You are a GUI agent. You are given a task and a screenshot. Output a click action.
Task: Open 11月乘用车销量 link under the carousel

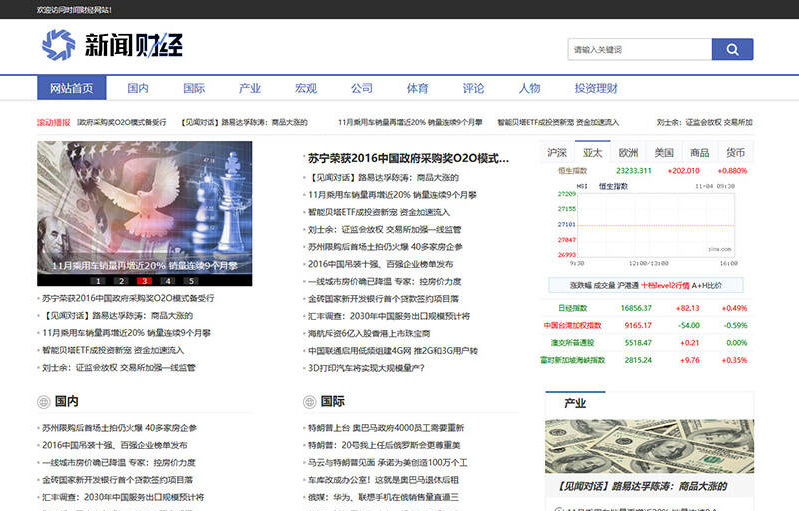pos(126,333)
